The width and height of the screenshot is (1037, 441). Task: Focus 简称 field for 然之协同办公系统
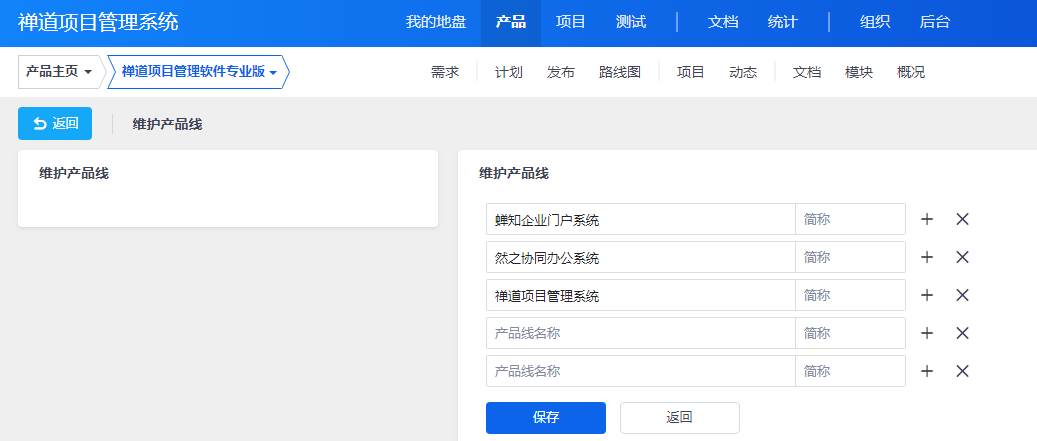coord(850,257)
